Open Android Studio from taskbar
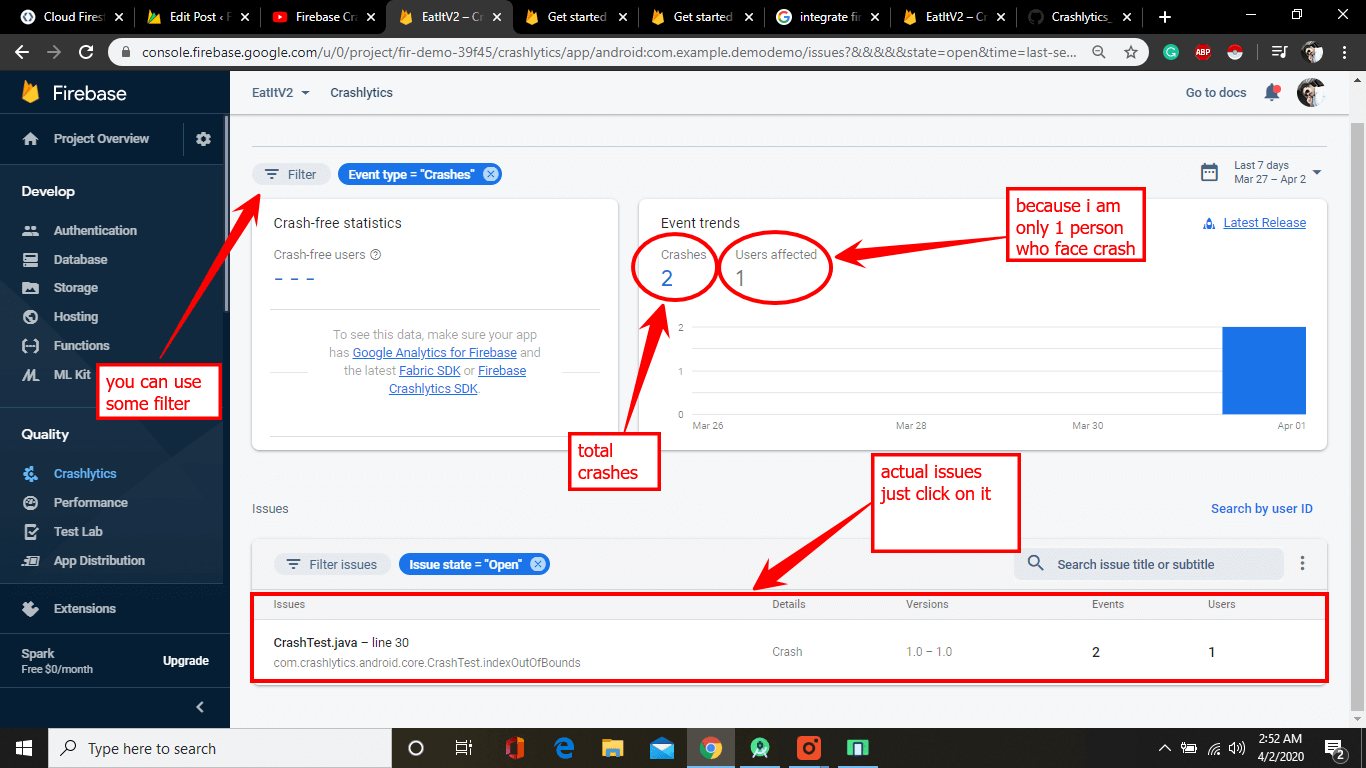The height and width of the screenshot is (768, 1366). 760,748
